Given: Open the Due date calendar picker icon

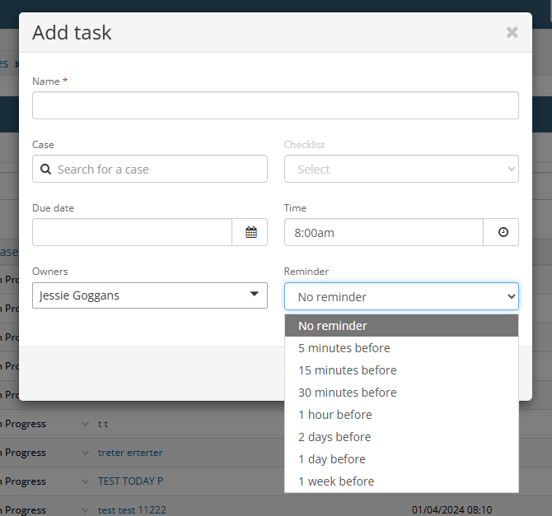Looking at the screenshot, I should pos(251,232).
